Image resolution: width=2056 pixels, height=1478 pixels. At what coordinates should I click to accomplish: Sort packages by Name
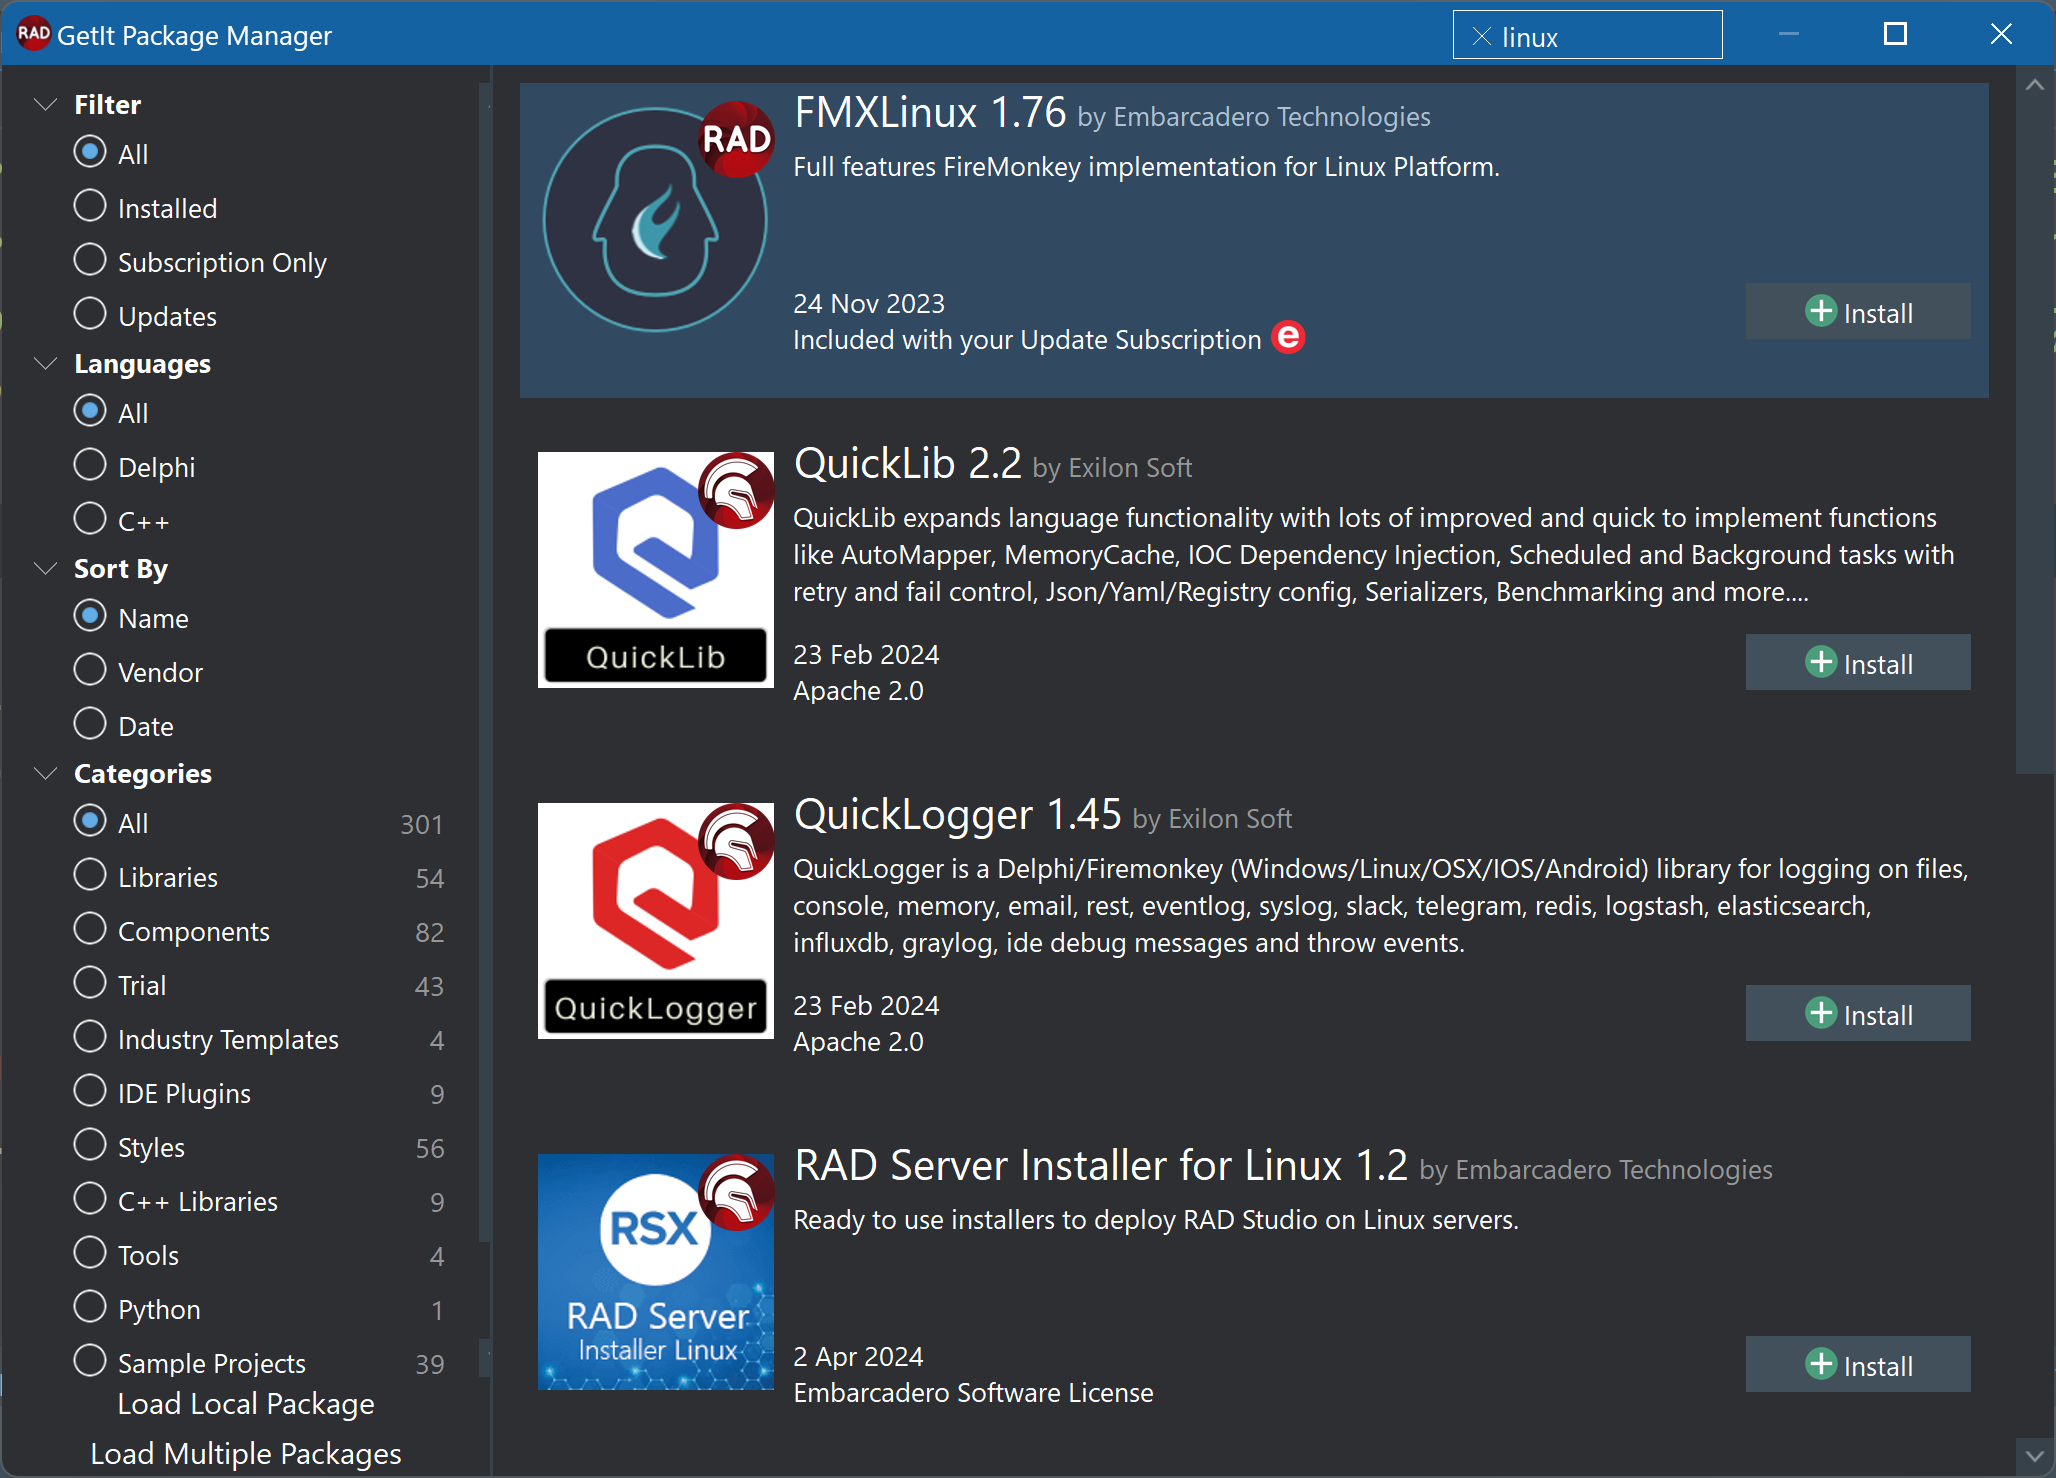(x=90, y=616)
